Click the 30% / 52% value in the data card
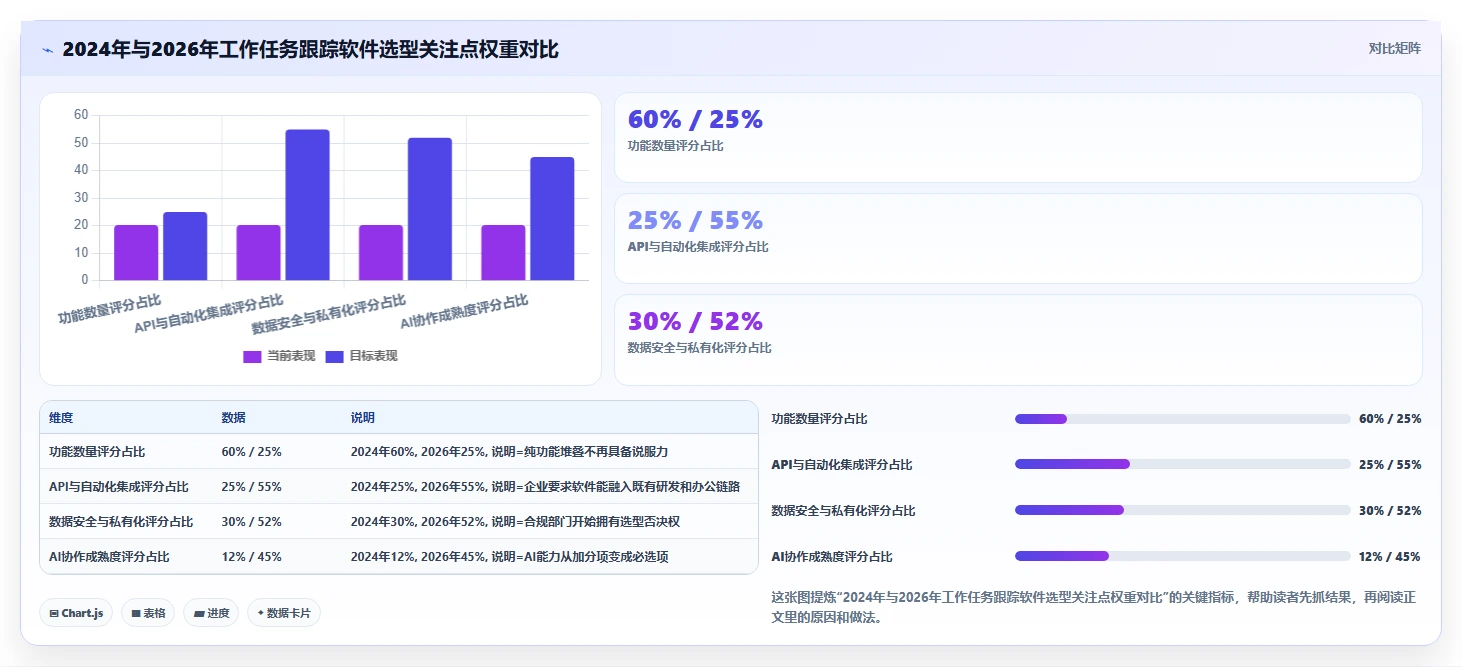The height and width of the screenshot is (667, 1462). (x=695, y=321)
